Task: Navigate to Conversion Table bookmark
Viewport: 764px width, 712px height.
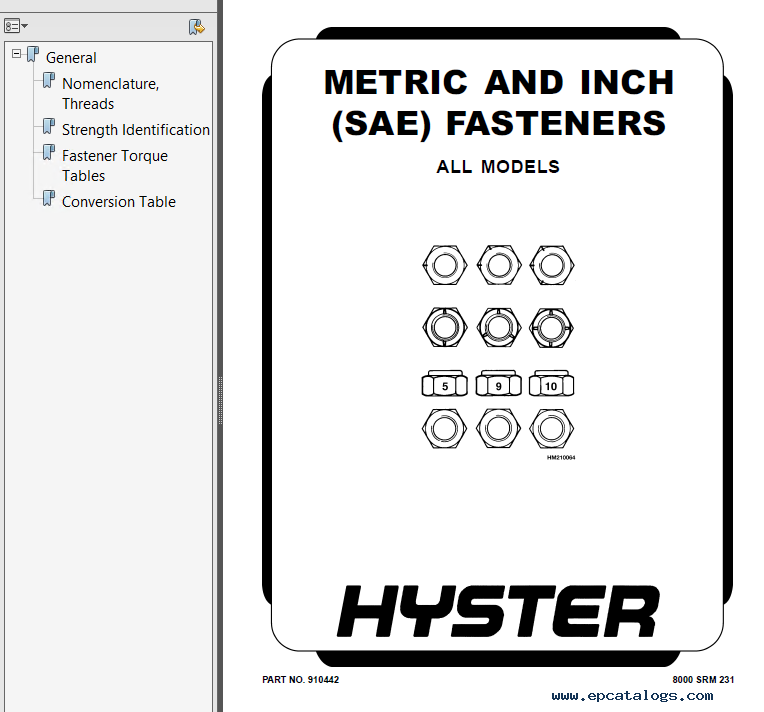Action: click(x=119, y=202)
